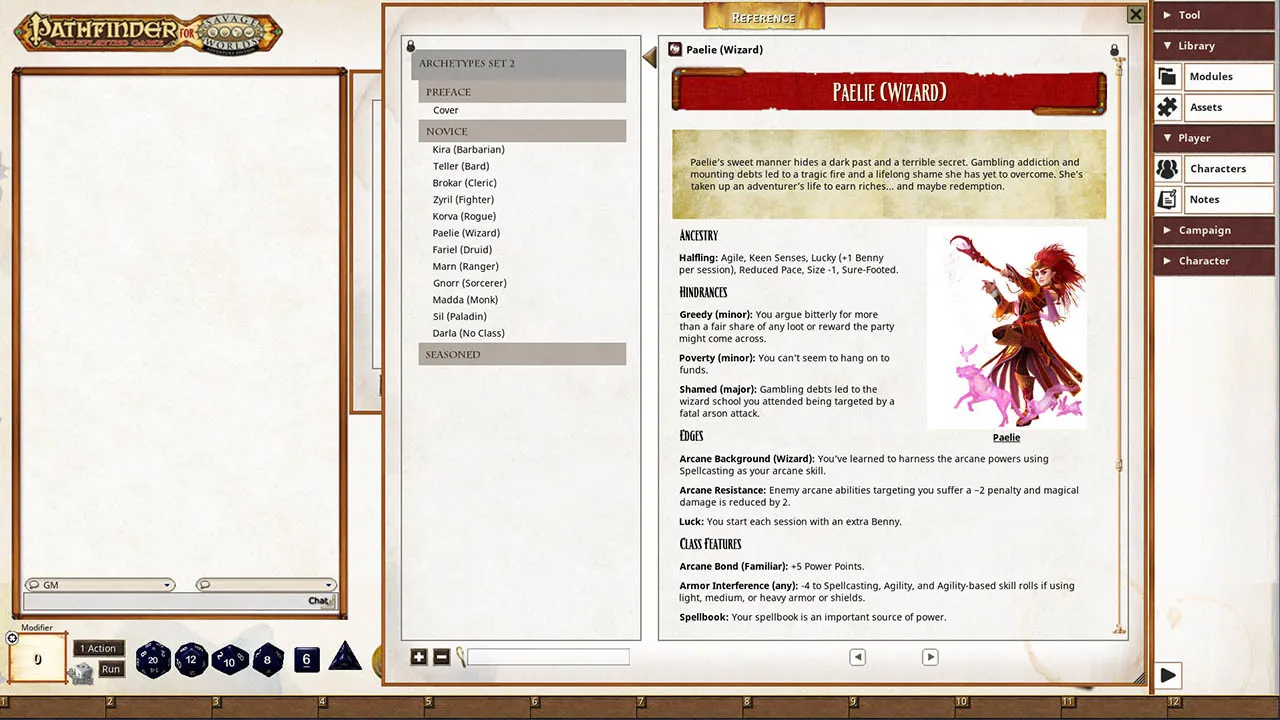Select Darla (No Class) in the index
This screenshot has height=720, width=1280.
(469, 333)
